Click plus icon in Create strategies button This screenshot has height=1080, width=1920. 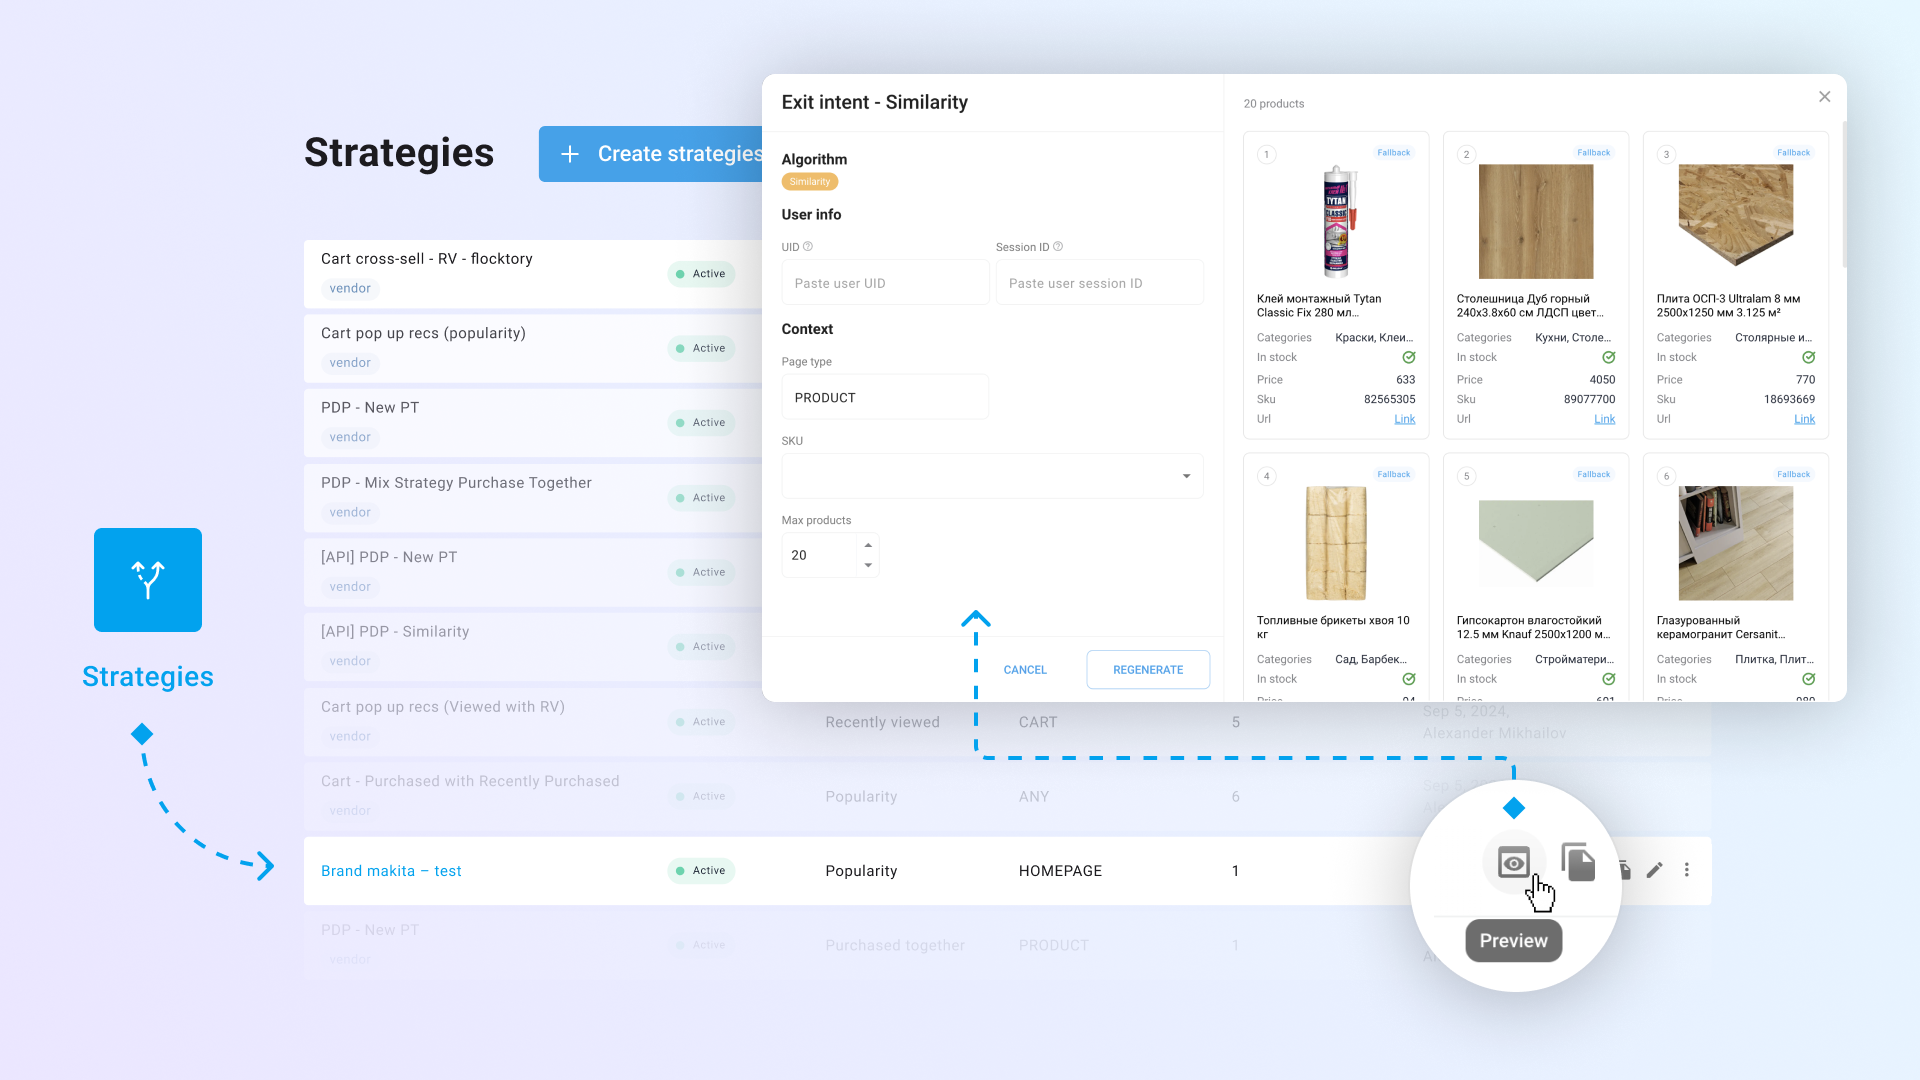(x=570, y=154)
